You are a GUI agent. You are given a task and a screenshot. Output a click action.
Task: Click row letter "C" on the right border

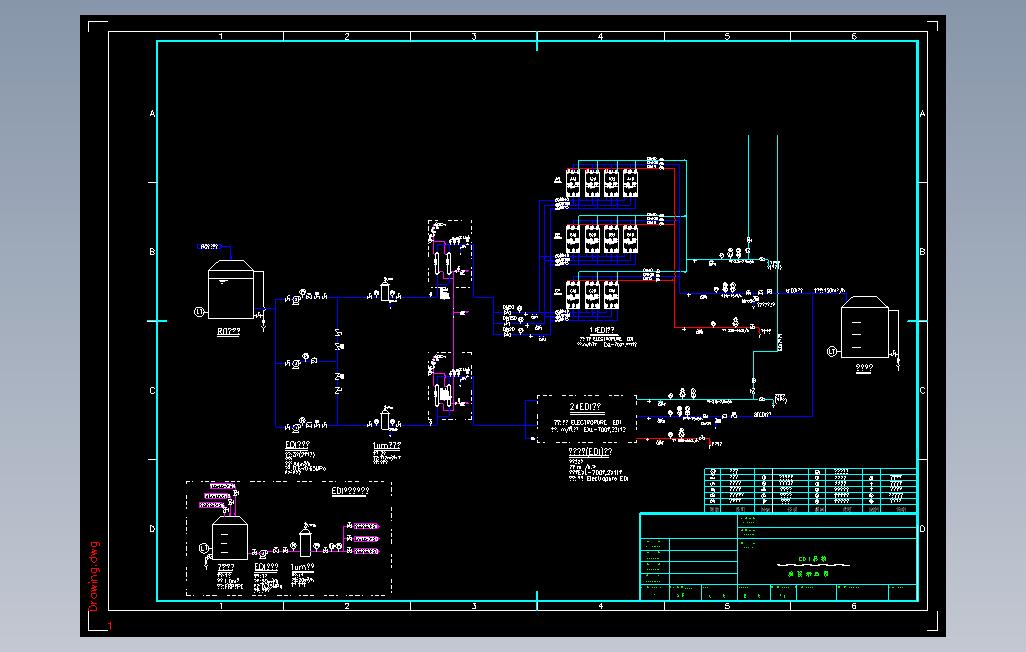coord(922,391)
